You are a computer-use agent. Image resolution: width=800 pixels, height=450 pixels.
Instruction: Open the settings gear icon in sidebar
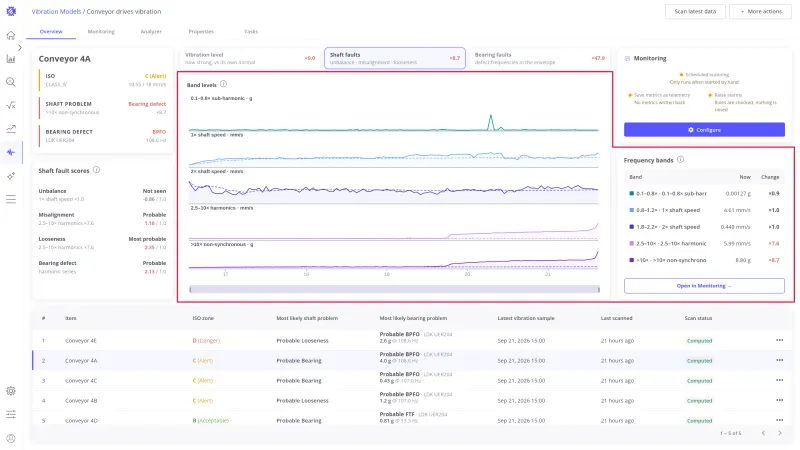click(11, 391)
